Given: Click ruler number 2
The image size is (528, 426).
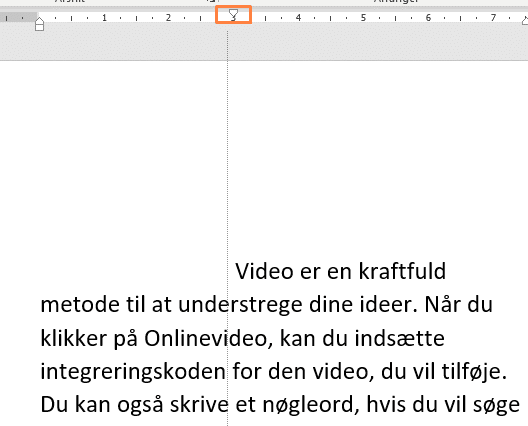Looking at the screenshot, I should tap(168, 18).
